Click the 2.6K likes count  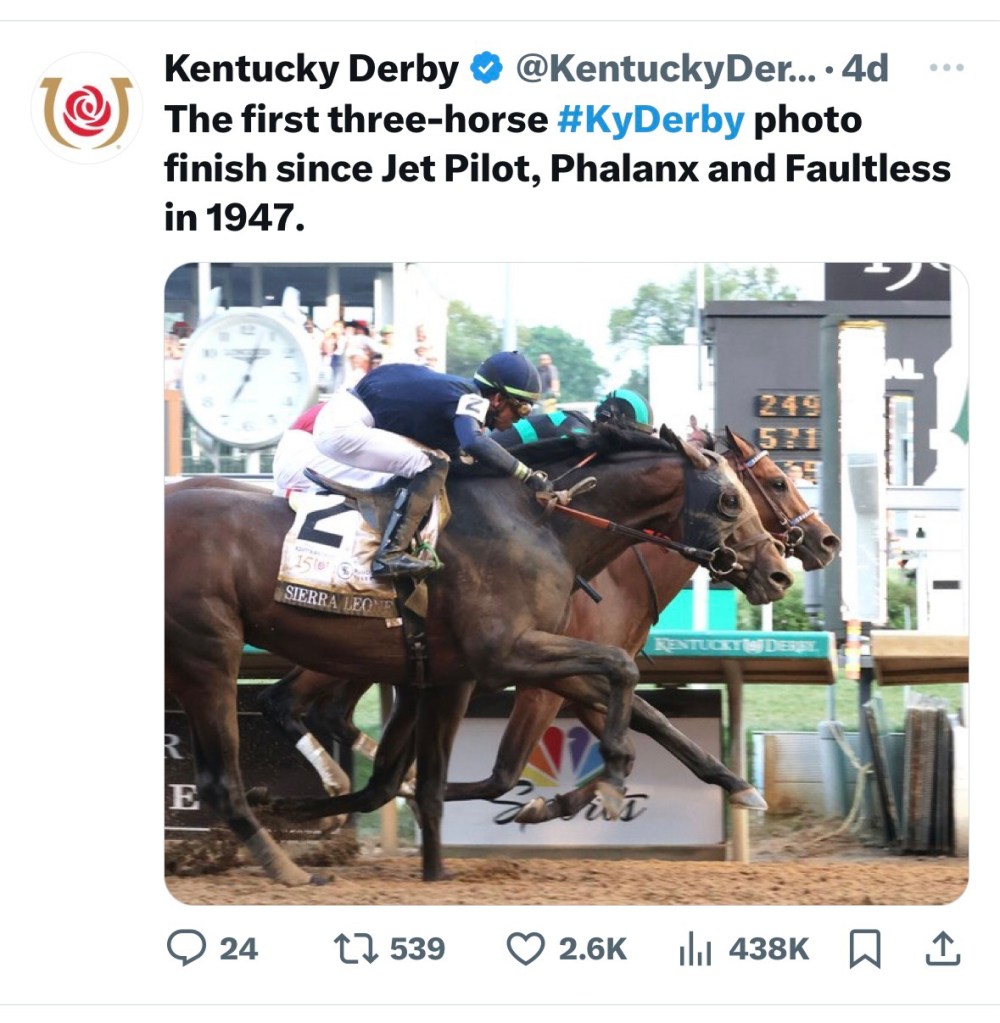pos(592,948)
